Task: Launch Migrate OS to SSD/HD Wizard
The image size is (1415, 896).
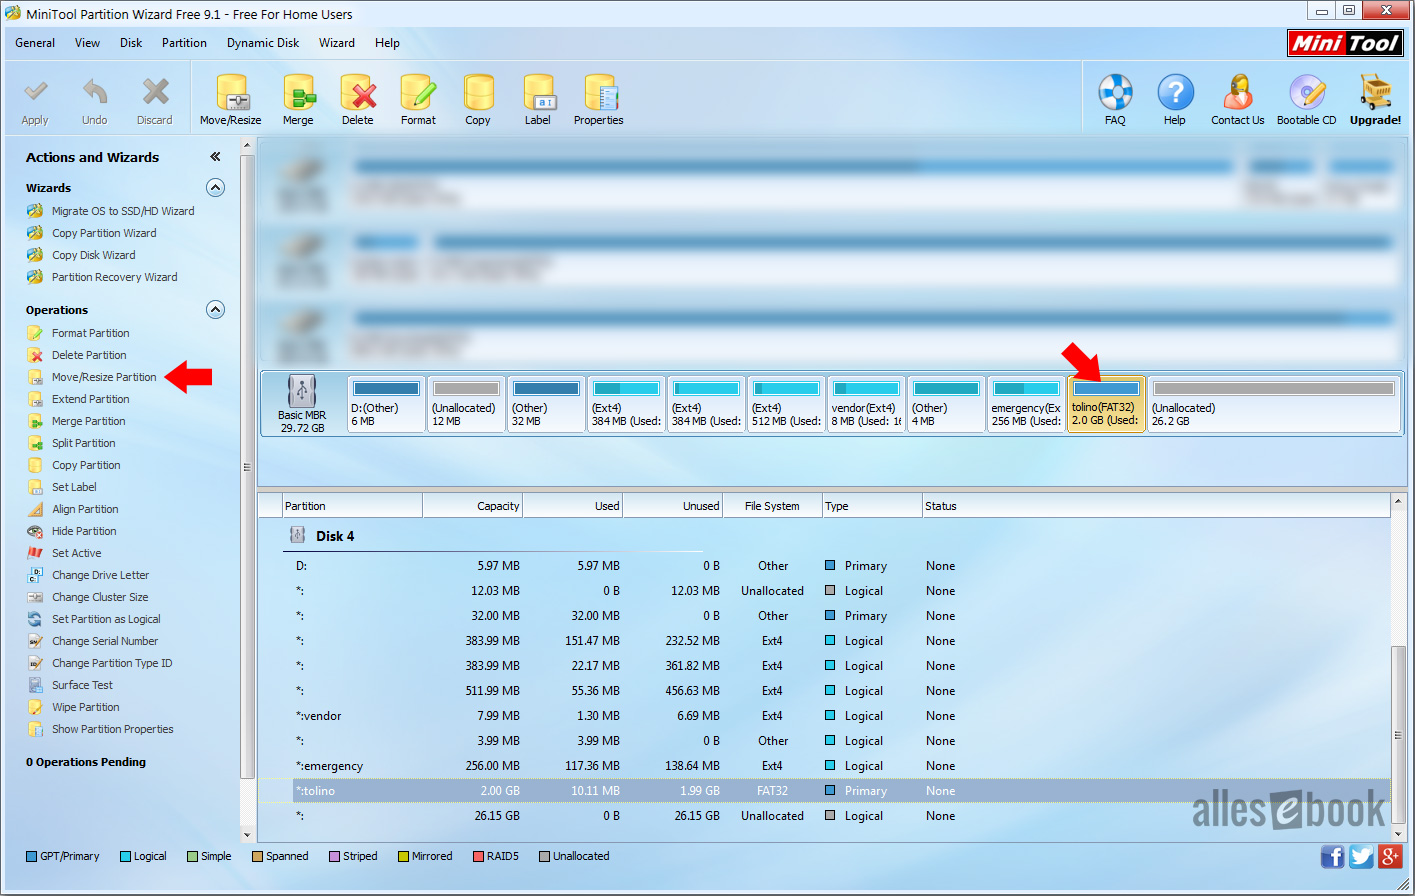Action: pos(123,211)
